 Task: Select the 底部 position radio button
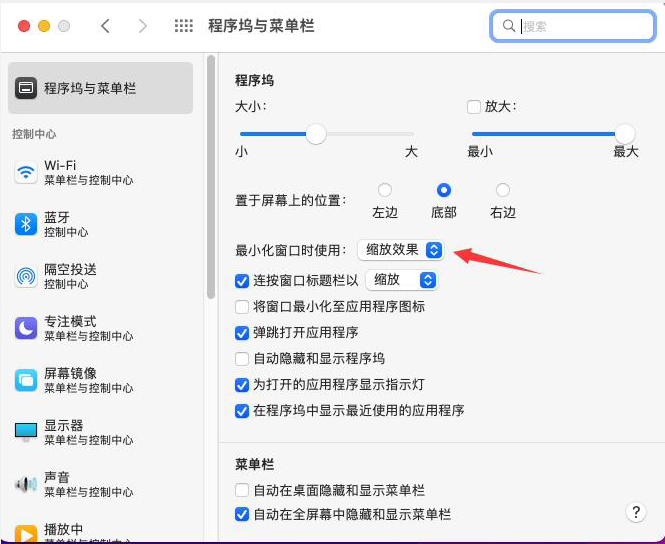point(444,190)
